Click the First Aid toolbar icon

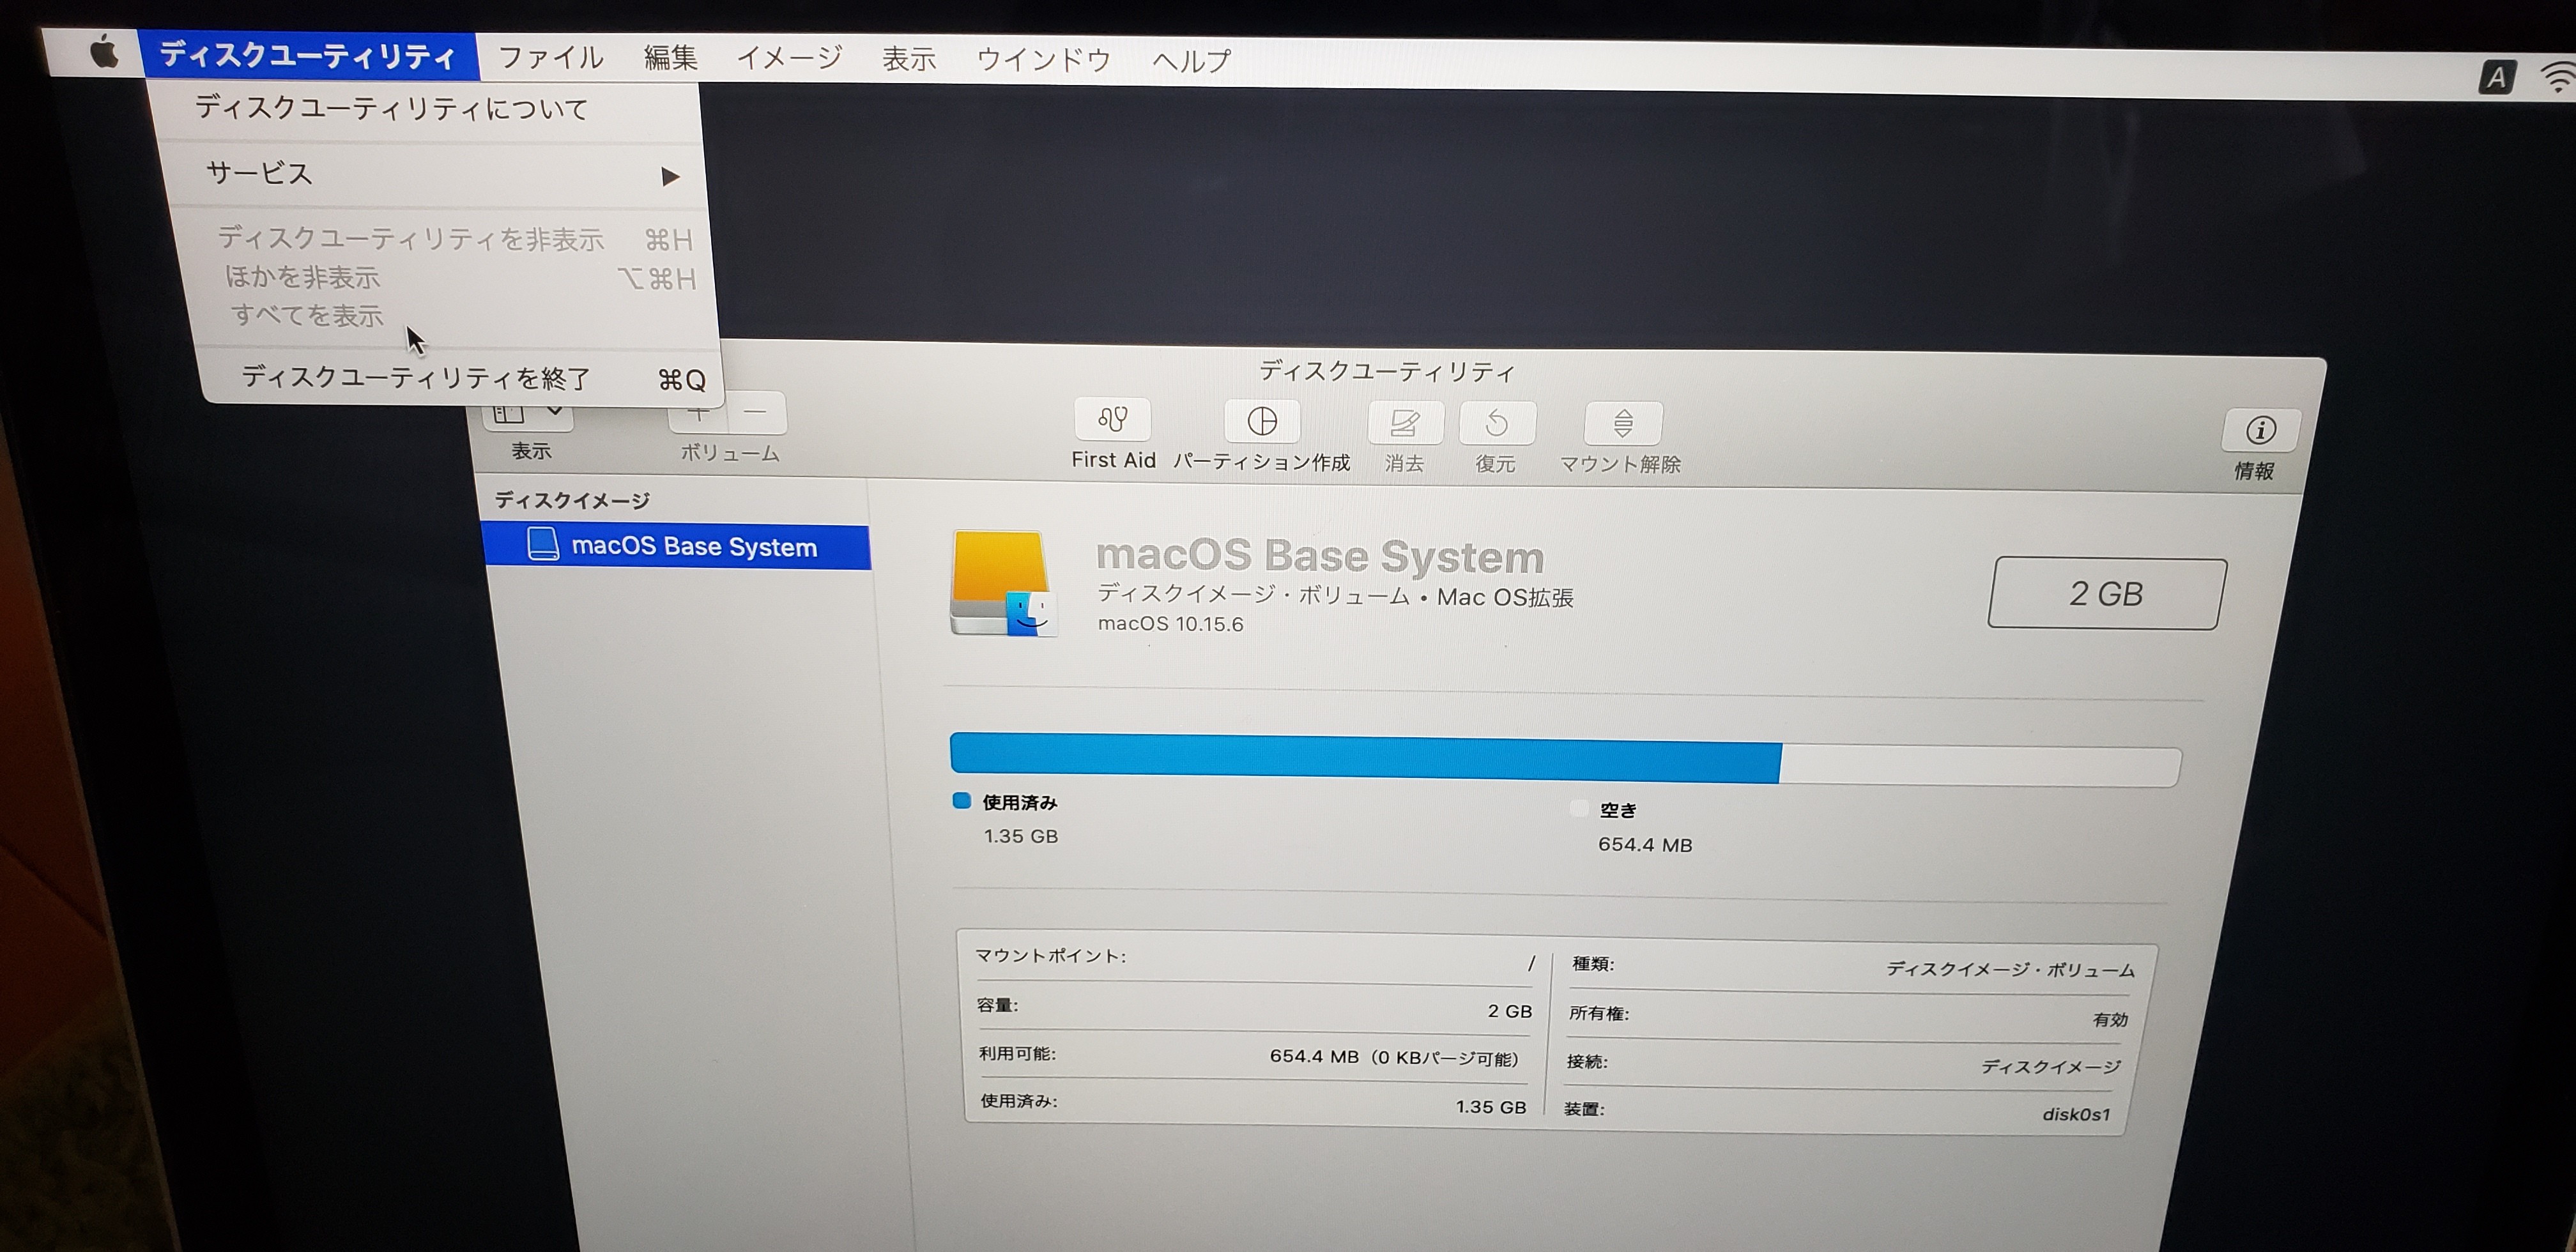pyautogui.click(x=1112, y=419)
